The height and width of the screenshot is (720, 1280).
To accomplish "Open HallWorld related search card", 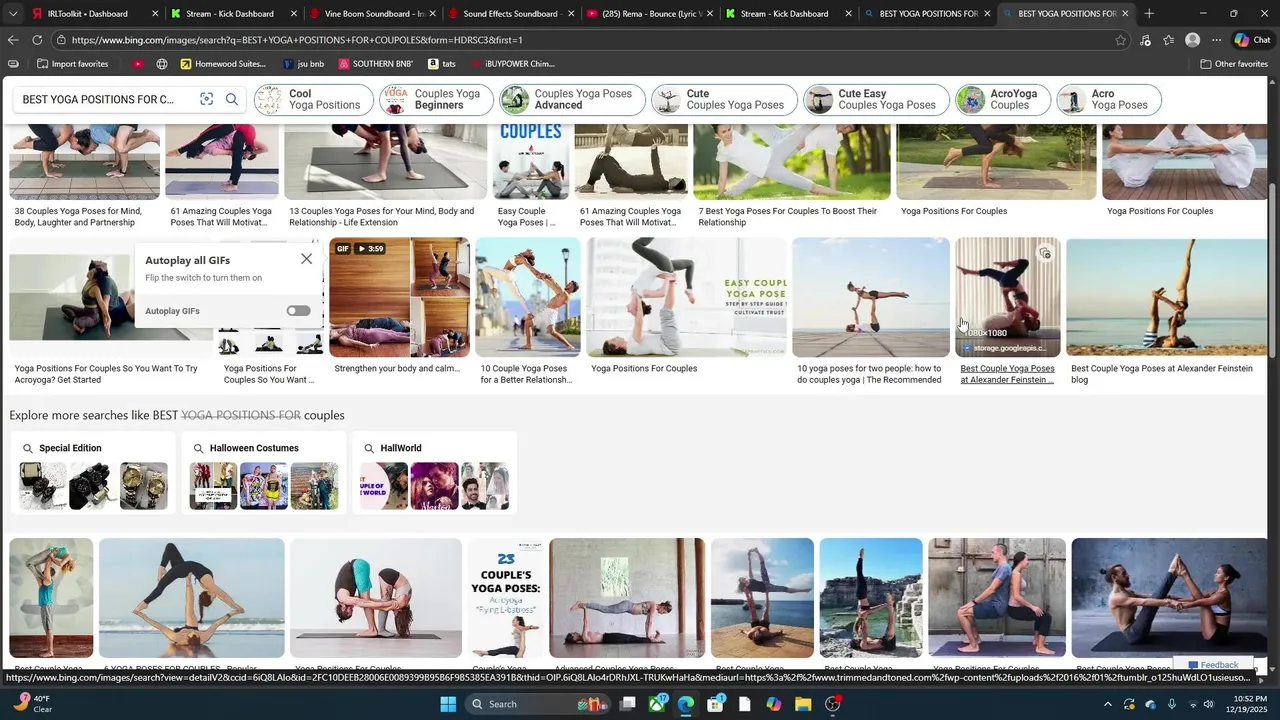I will [435, 473].
